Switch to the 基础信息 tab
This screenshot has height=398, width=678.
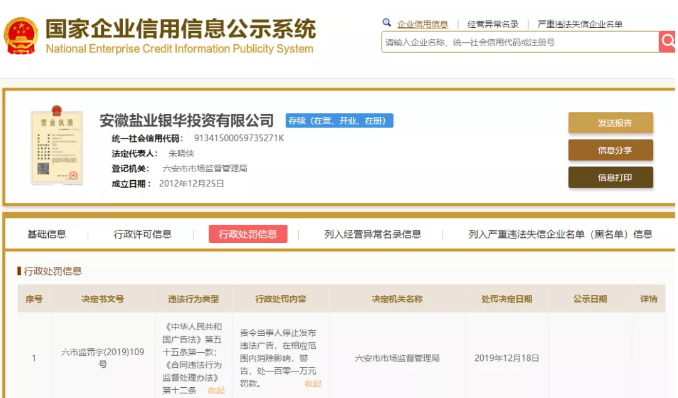[x=47, y=234]
